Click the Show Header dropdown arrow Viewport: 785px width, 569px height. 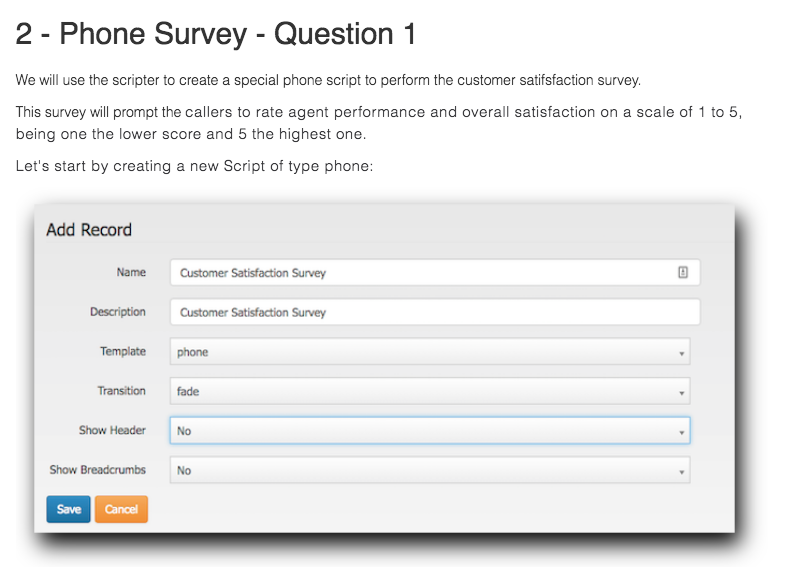(x=681, y=432)
